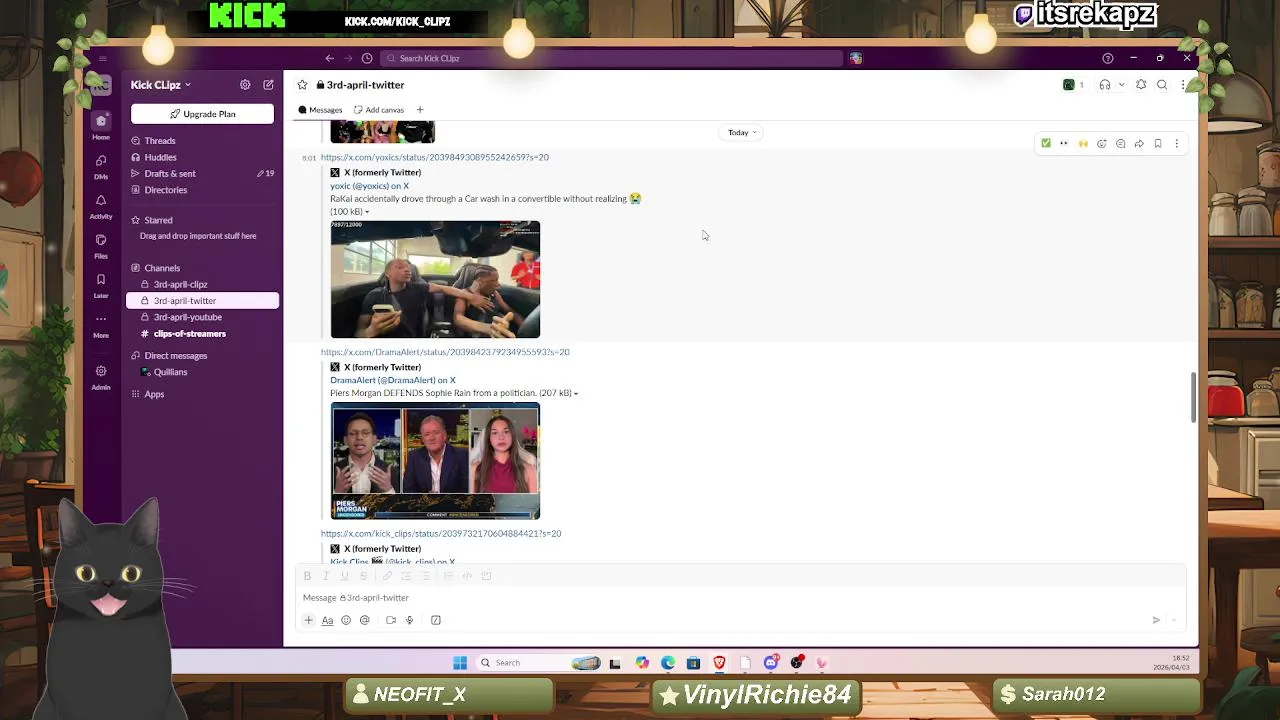Open the DramaAlert X status link
The image size is (1280, 720).
click(445, 352)
